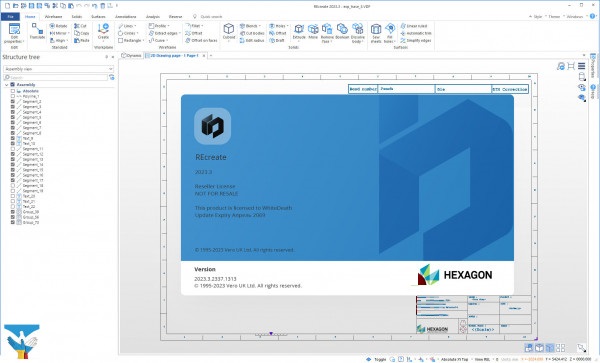Click the Boolean tool
600x363 pixels.
(342, 31)
